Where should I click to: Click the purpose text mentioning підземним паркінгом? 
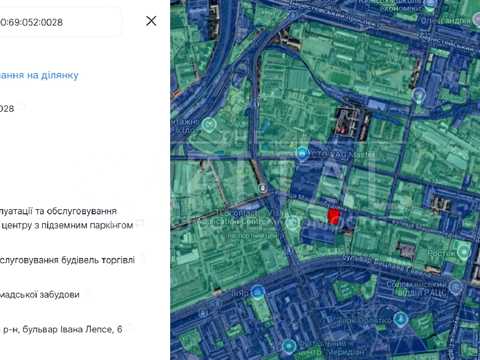tap(66, 225)
